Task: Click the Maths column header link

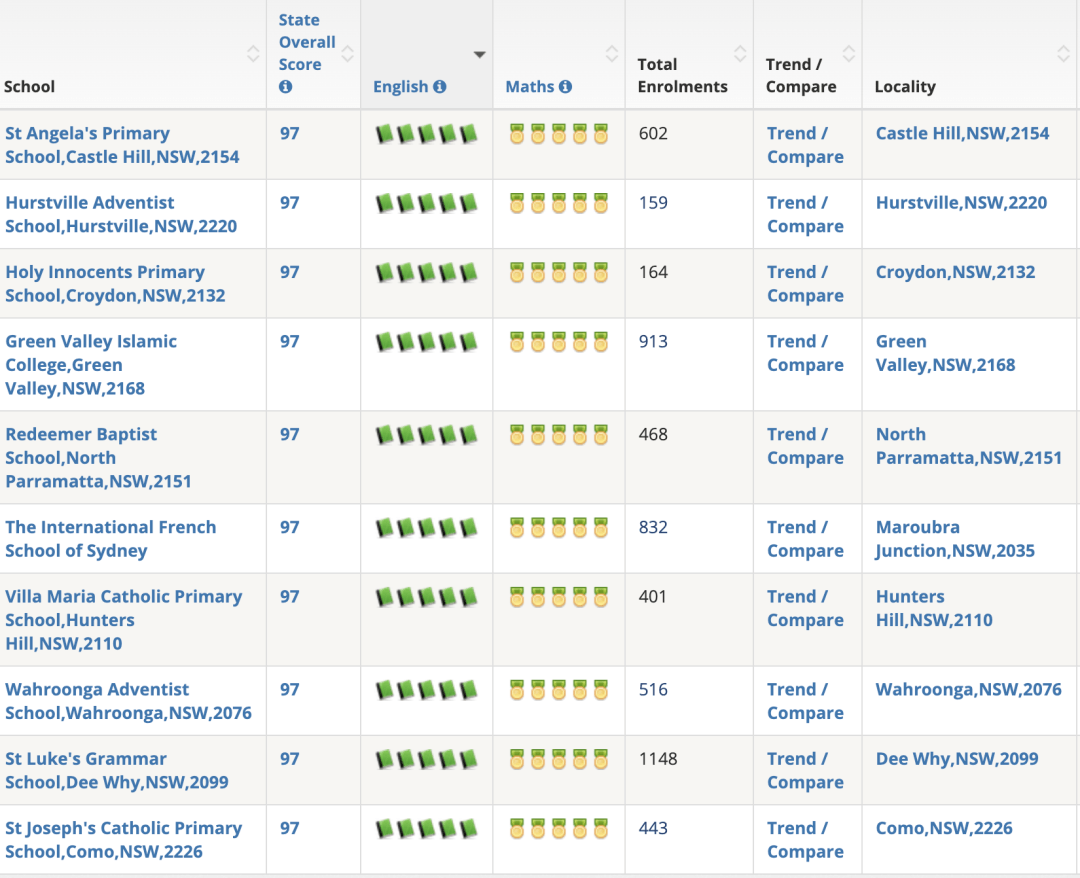Action: tap(530, 87)
